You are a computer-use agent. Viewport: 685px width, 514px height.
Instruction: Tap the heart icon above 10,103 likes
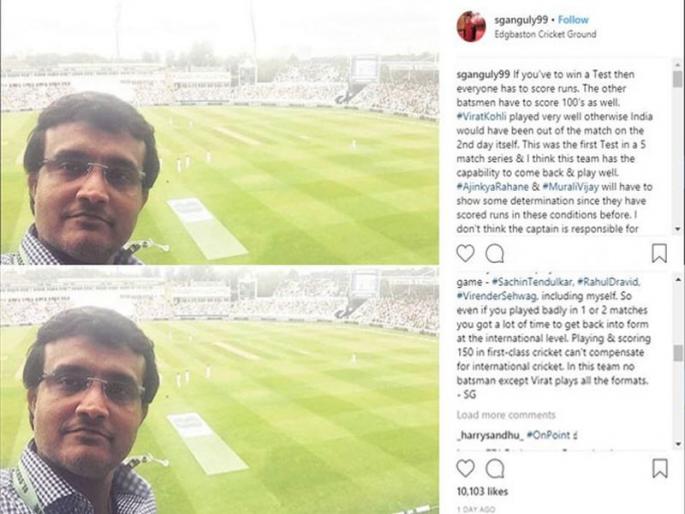[465, 468]
